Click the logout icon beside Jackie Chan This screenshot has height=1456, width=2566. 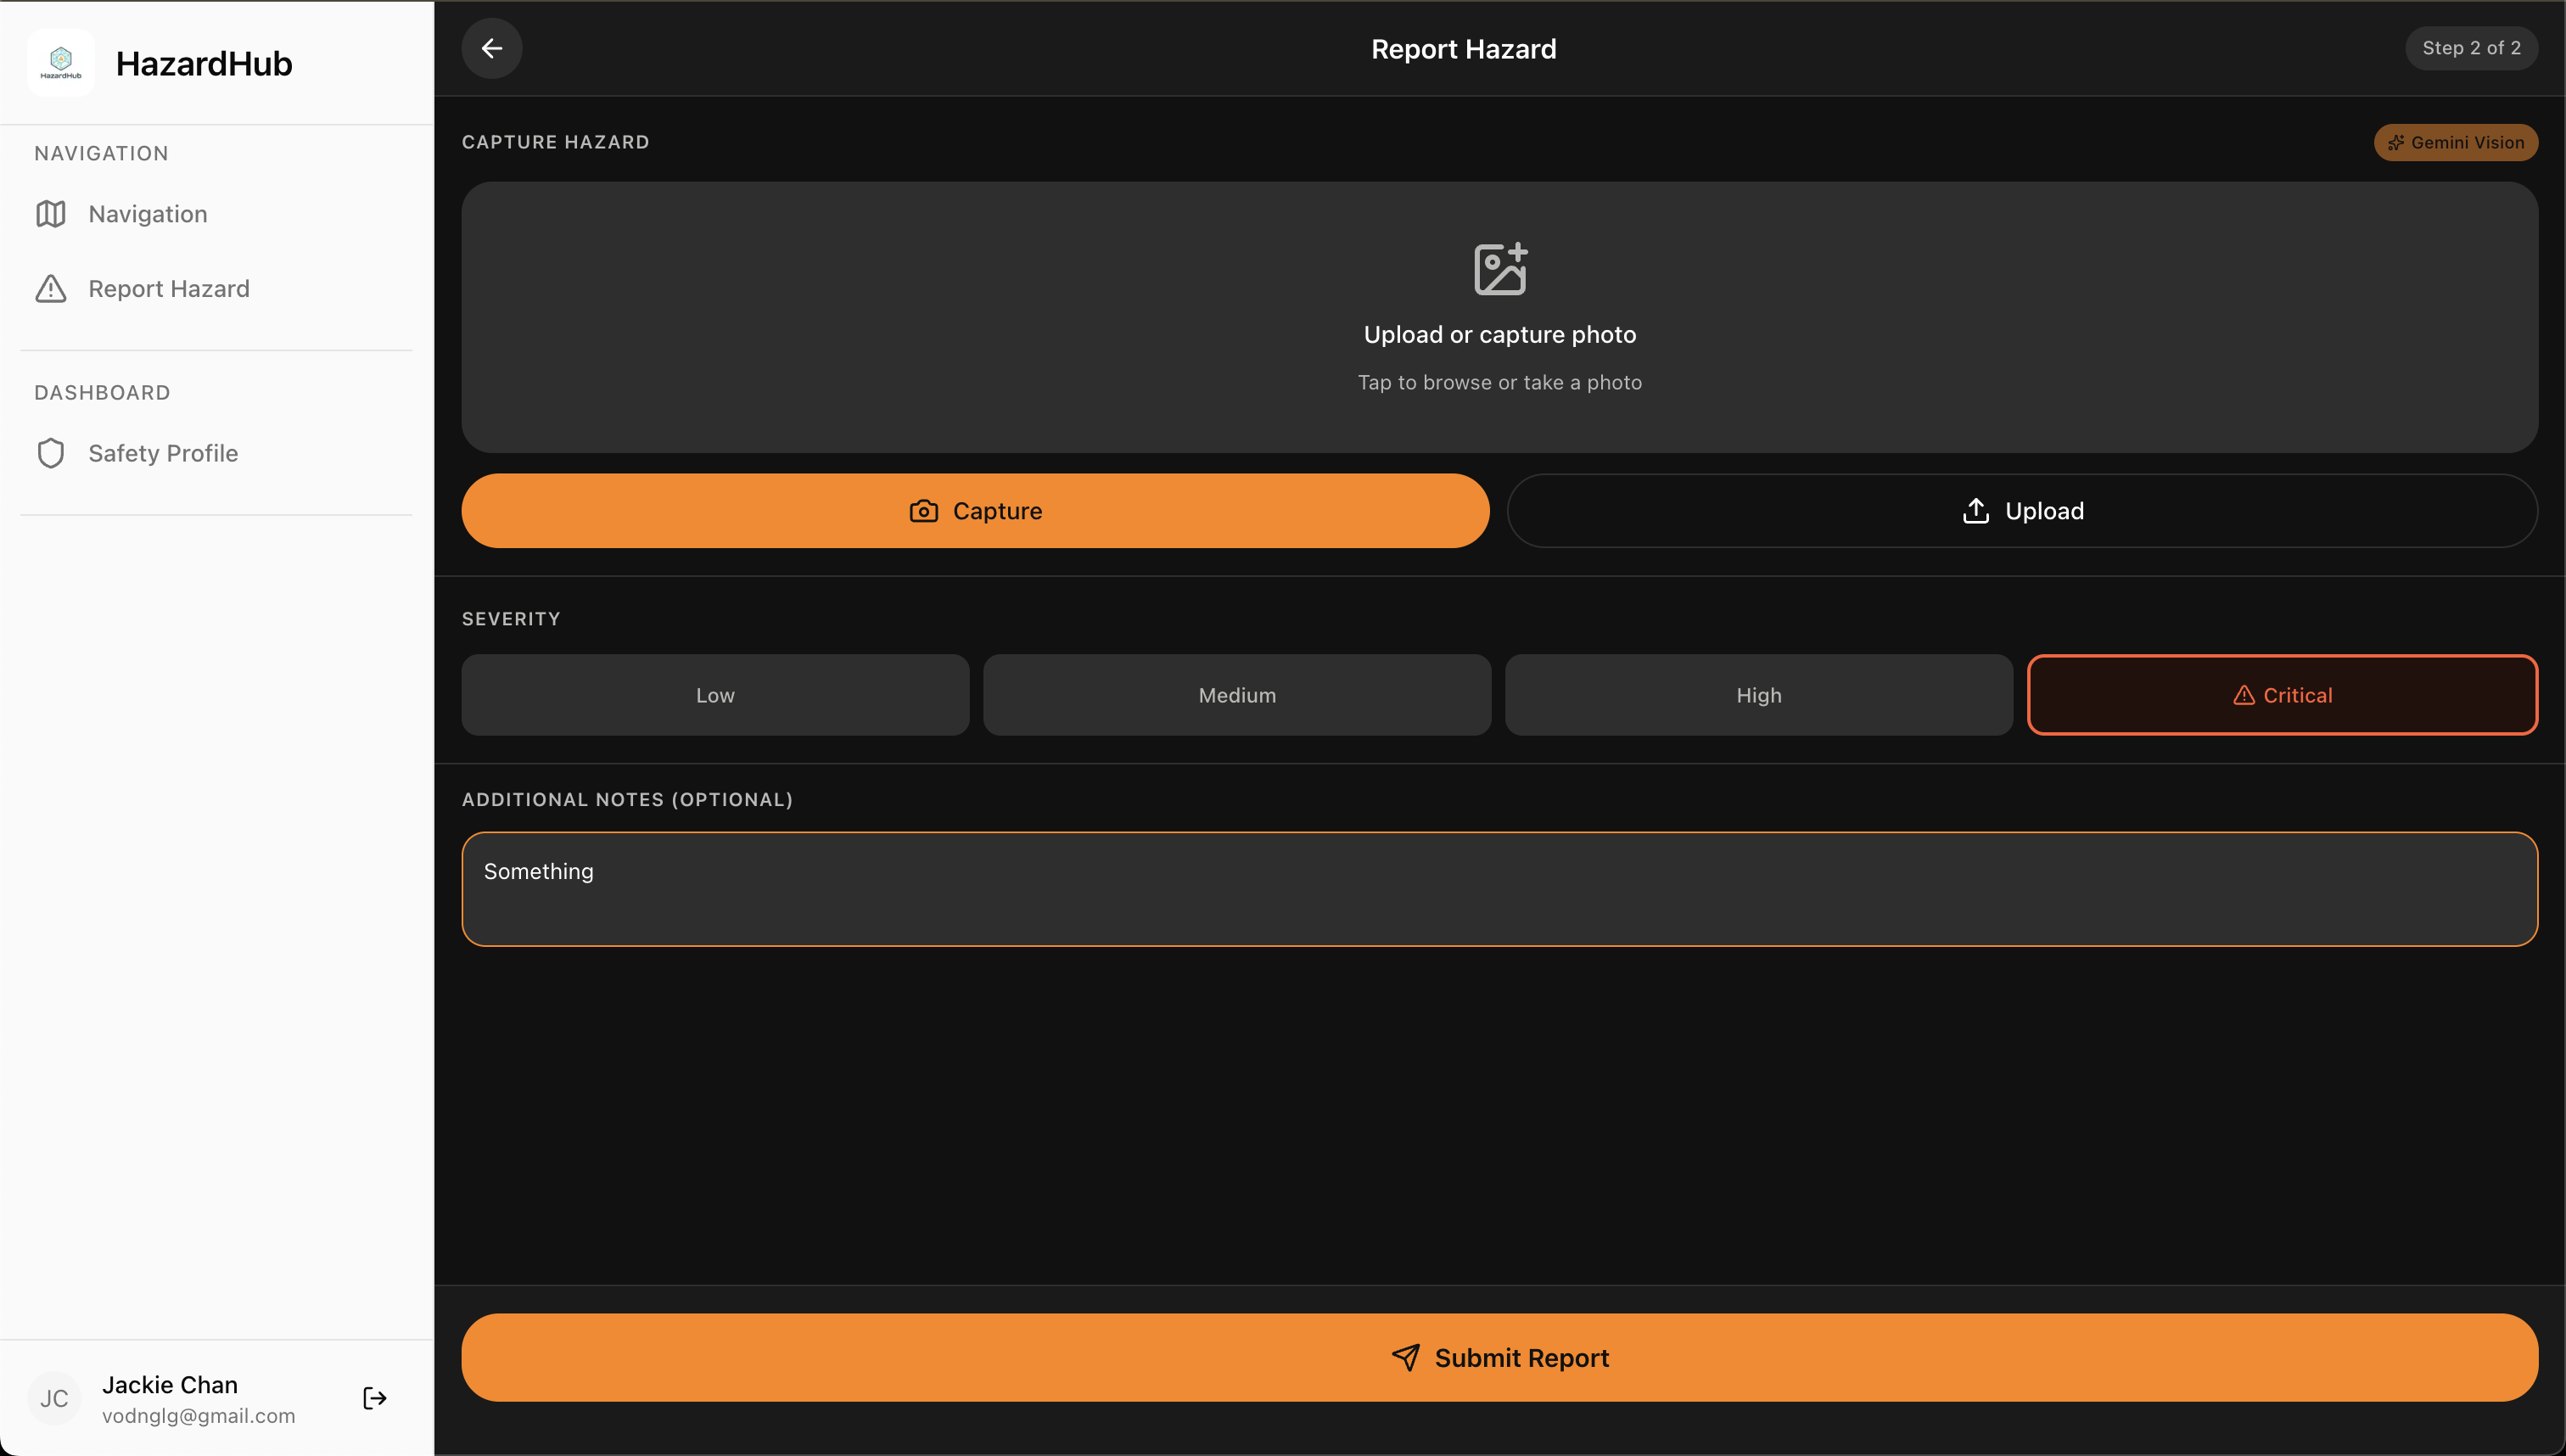[x=374, y=1398]
